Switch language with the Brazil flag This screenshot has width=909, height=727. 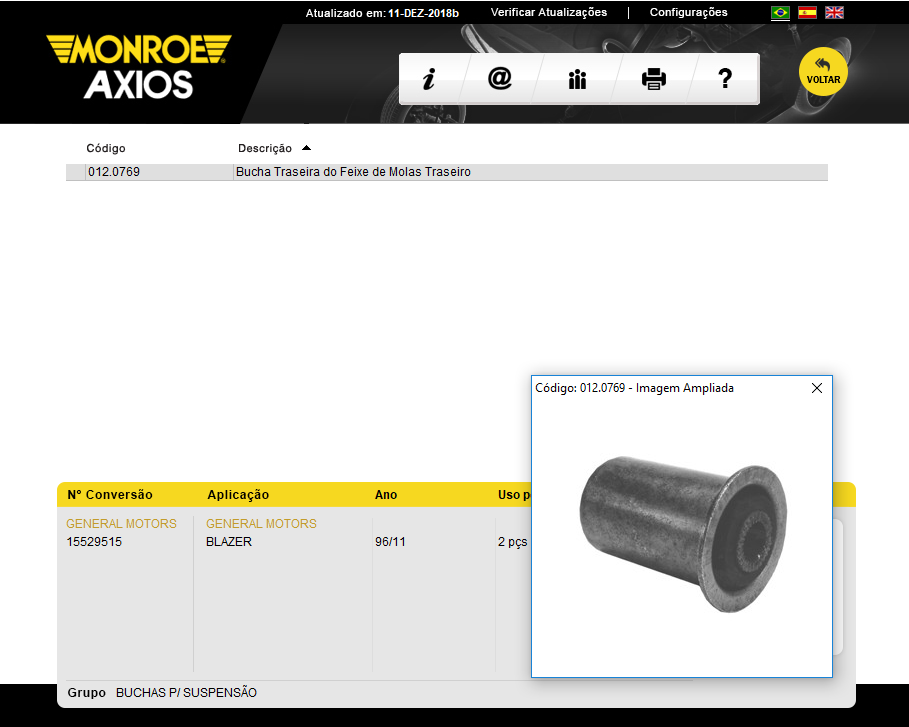click(780, 13)
